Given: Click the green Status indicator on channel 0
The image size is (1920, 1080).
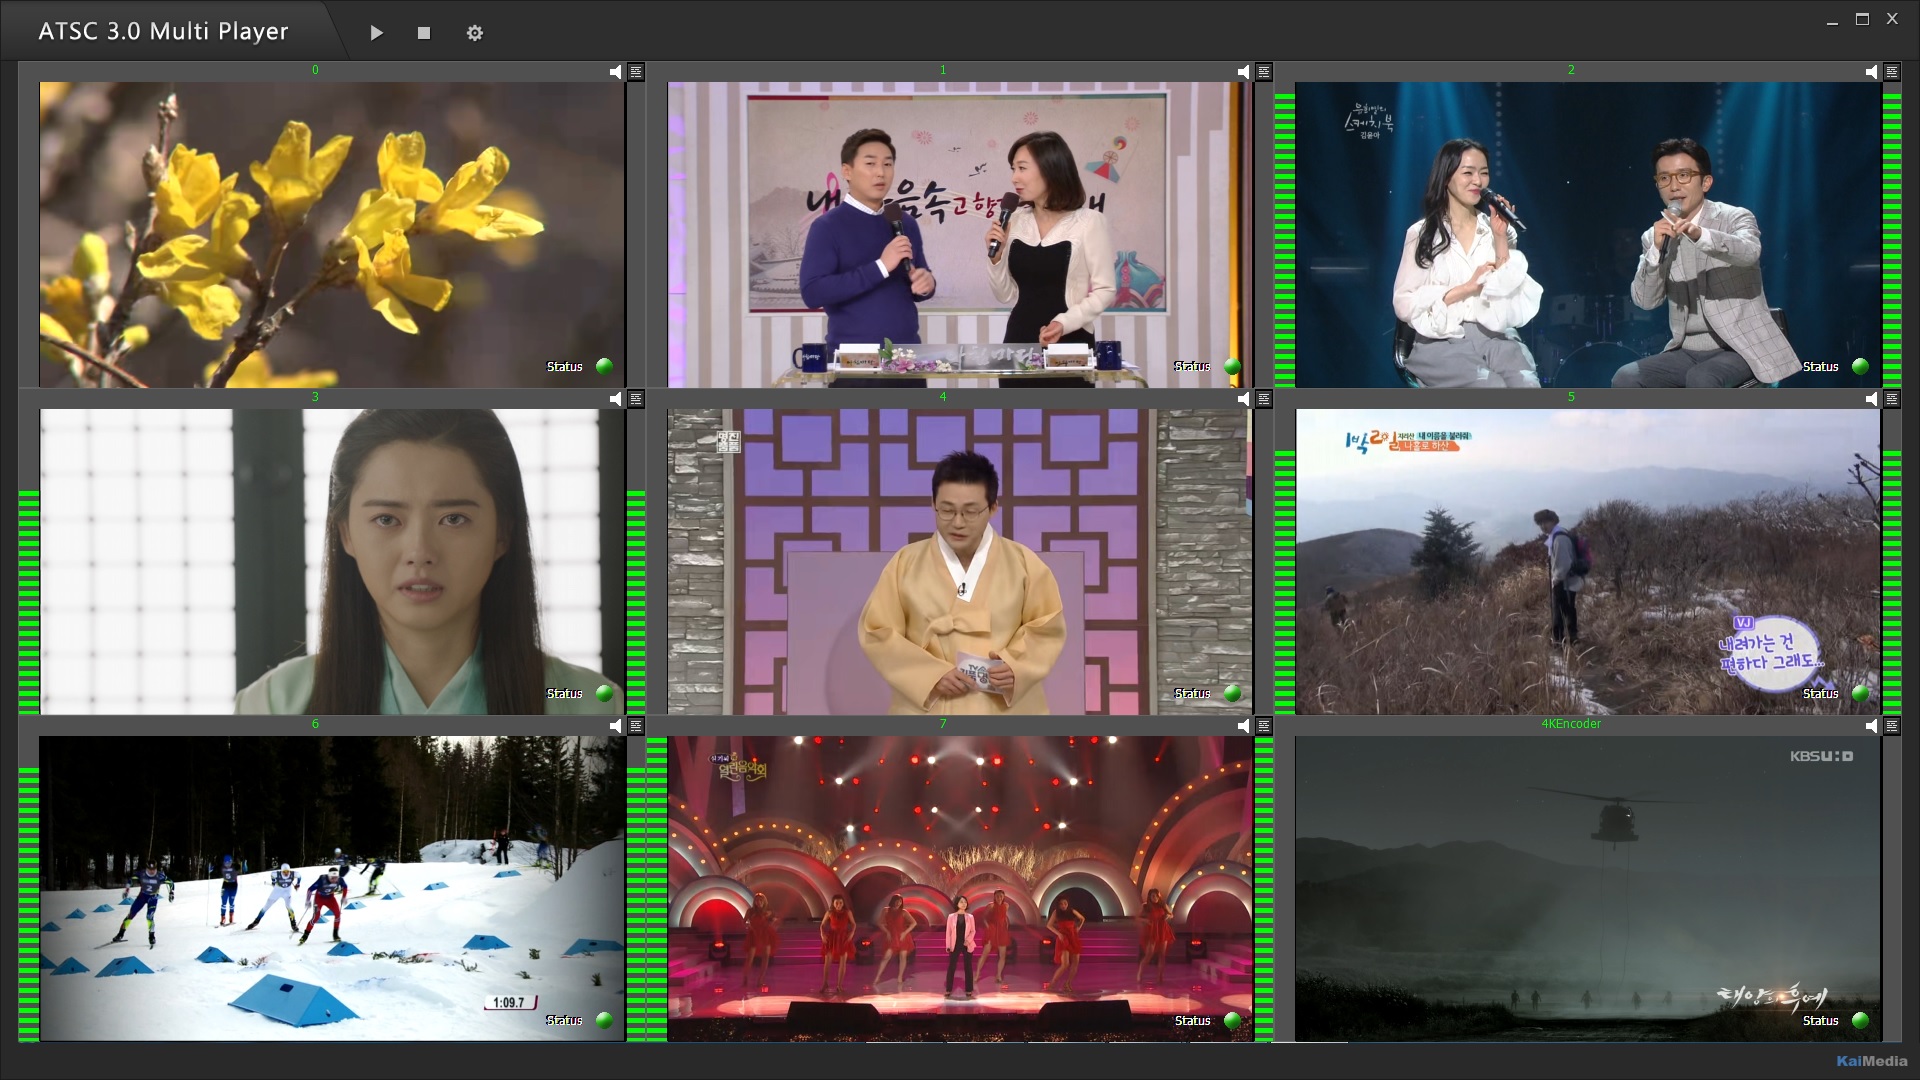Looking at the screenshot, I should pos(604,366).
